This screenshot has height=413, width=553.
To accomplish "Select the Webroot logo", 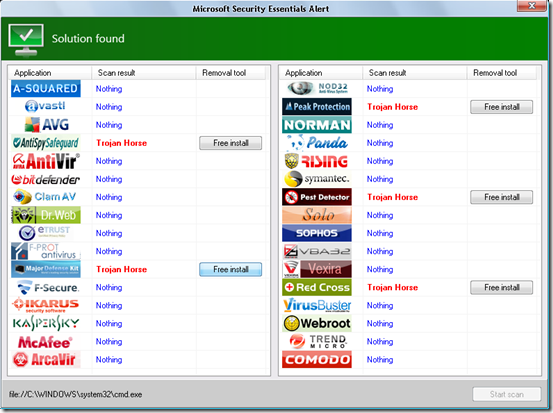I will pyautogui.click(x=317, y=323).
